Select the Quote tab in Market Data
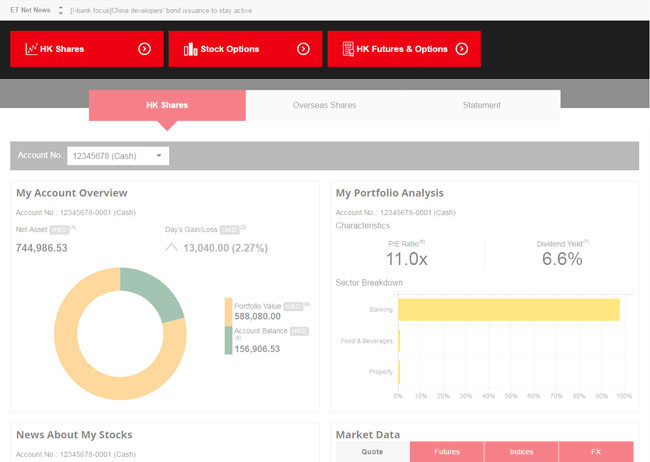 pyautogui.click(x=372, y=452)
